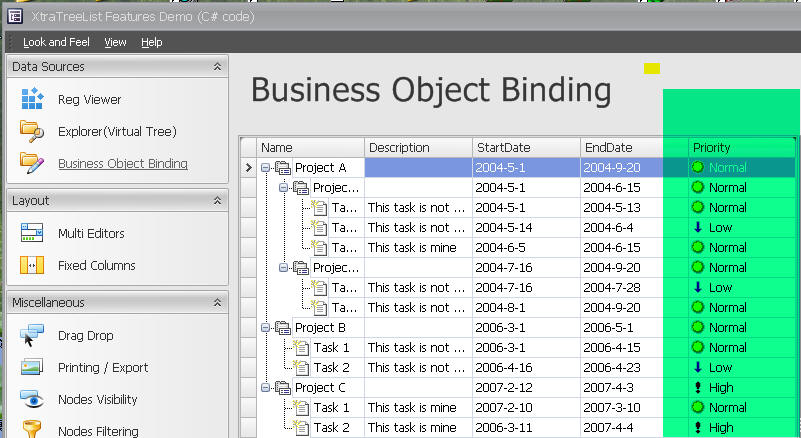Collapse the Project A tree node
Viewport: 801px width, 438px height.
[x=266, y=168]
